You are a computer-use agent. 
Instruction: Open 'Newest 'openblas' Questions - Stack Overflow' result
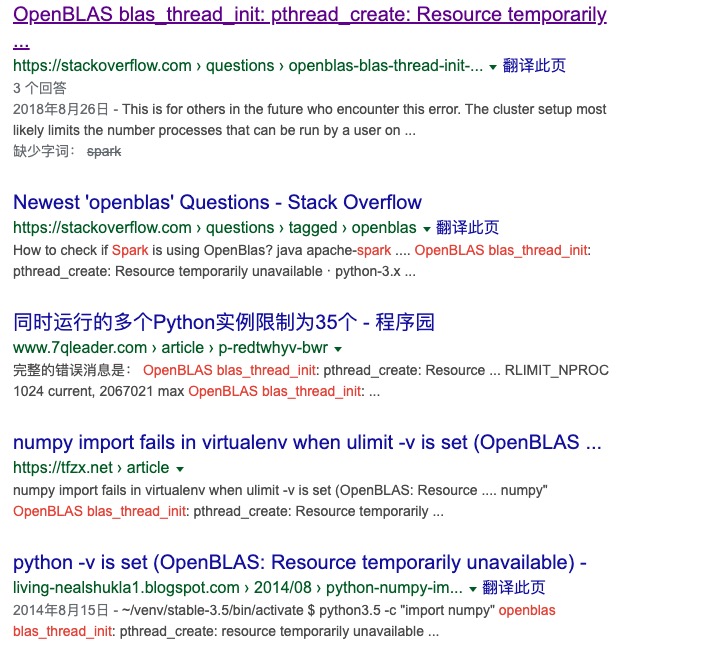(x=217, y=202)
